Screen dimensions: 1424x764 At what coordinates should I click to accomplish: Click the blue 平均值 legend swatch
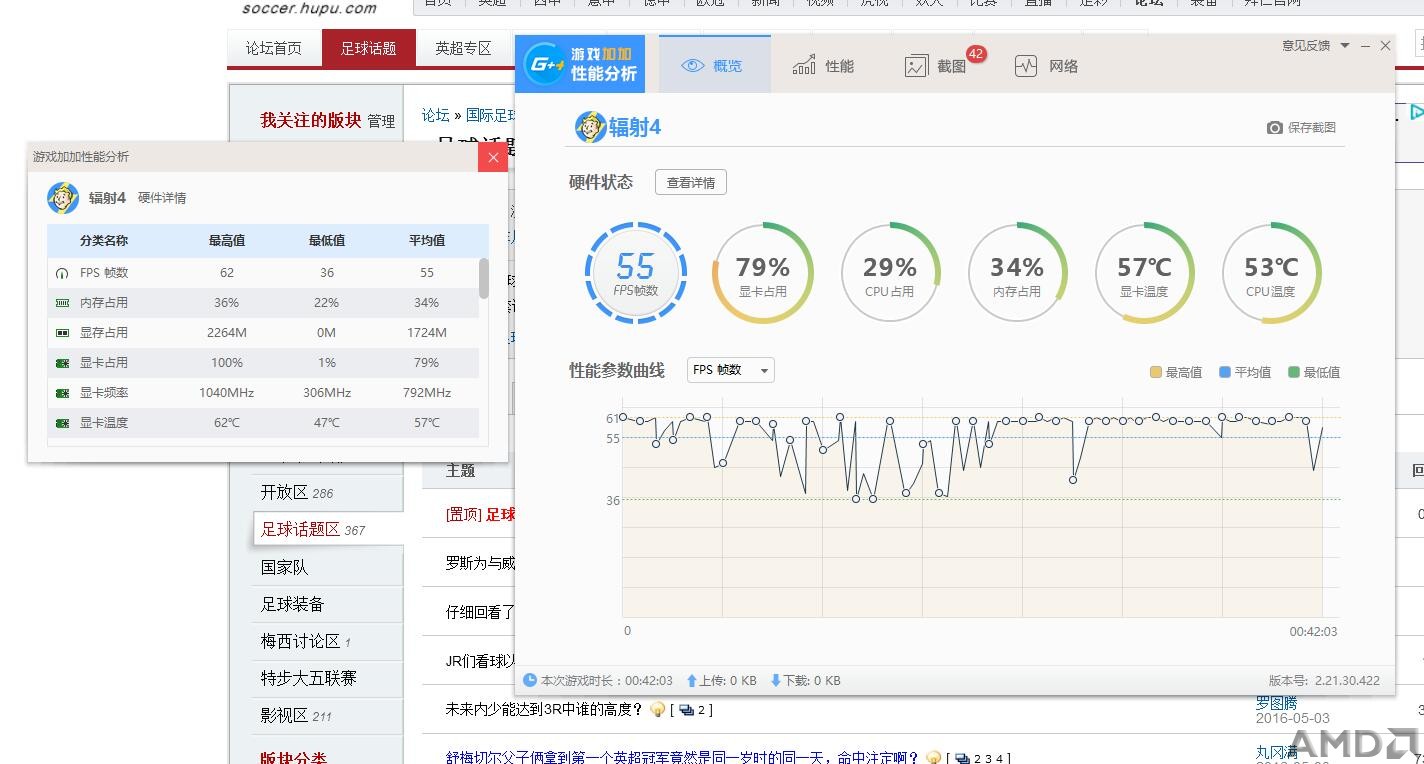point(1225,372)
